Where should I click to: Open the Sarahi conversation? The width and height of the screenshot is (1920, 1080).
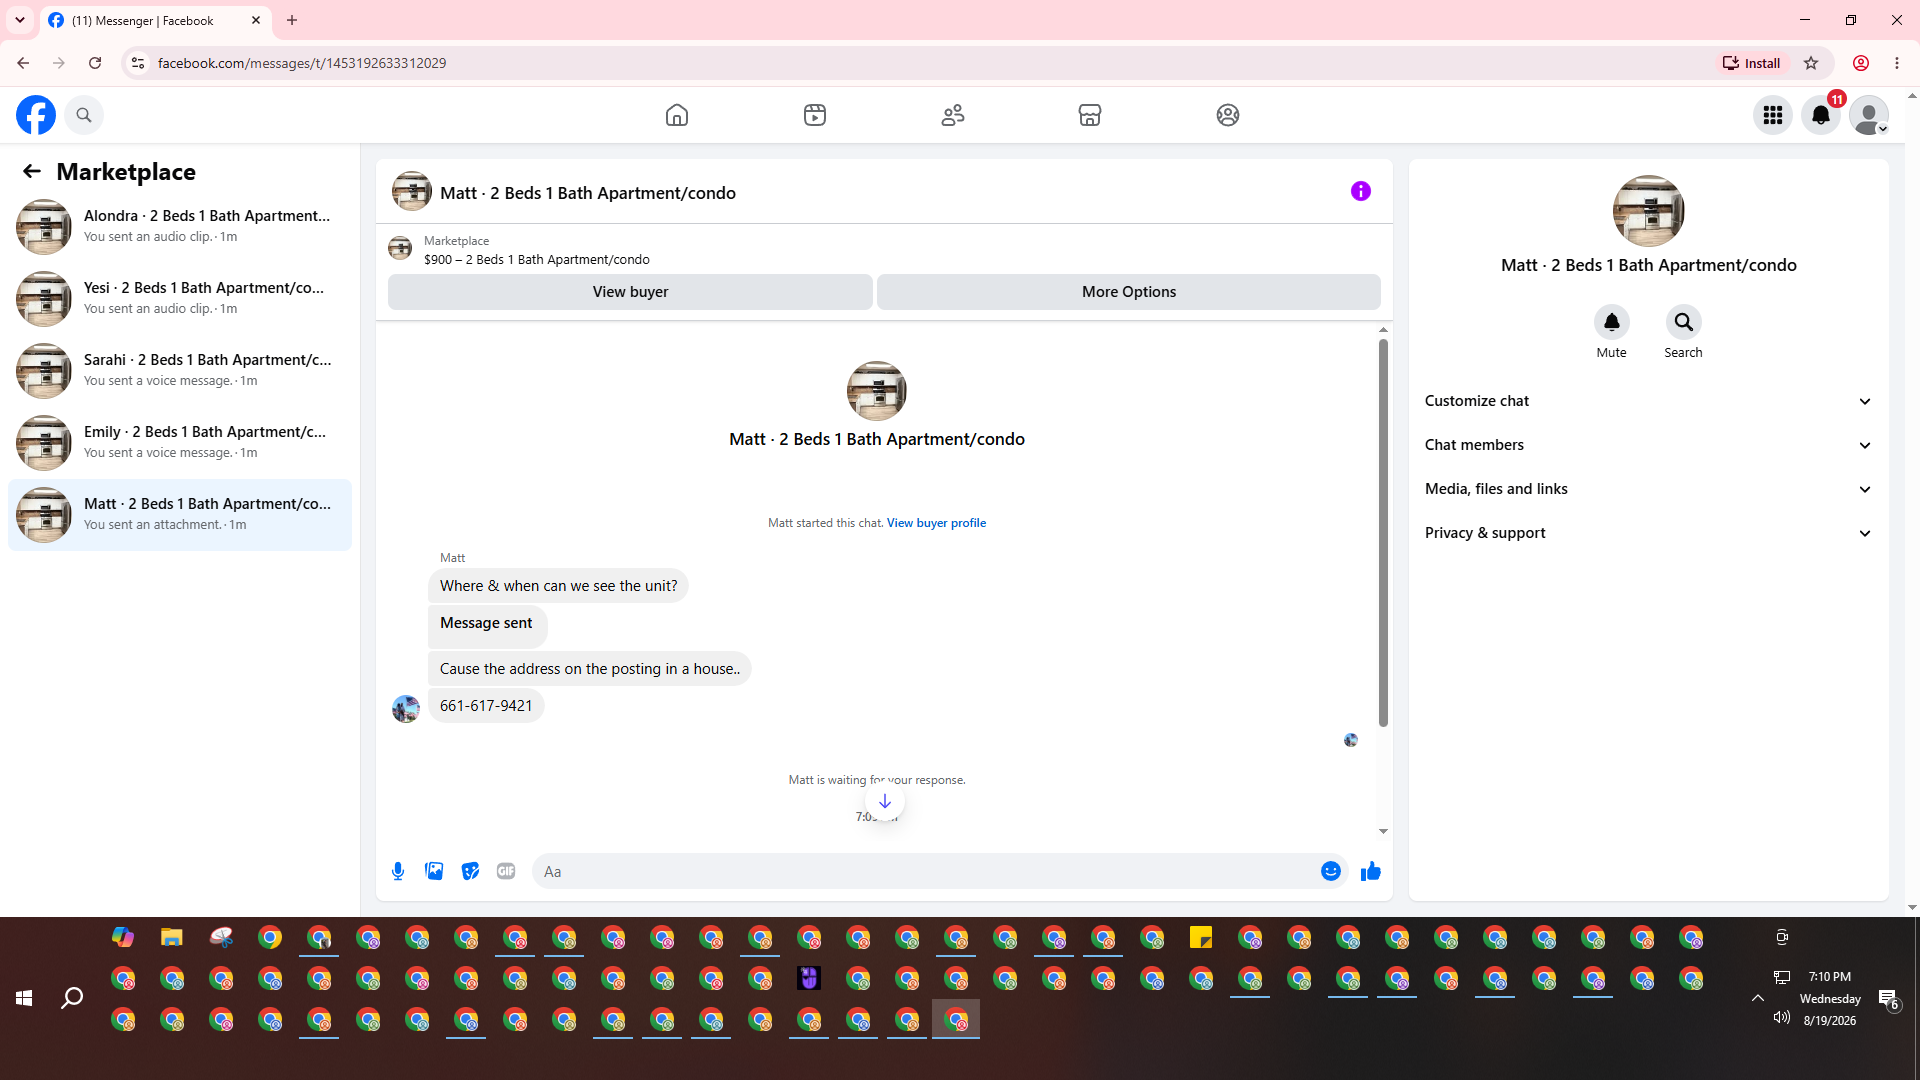(x=180, y=370)
